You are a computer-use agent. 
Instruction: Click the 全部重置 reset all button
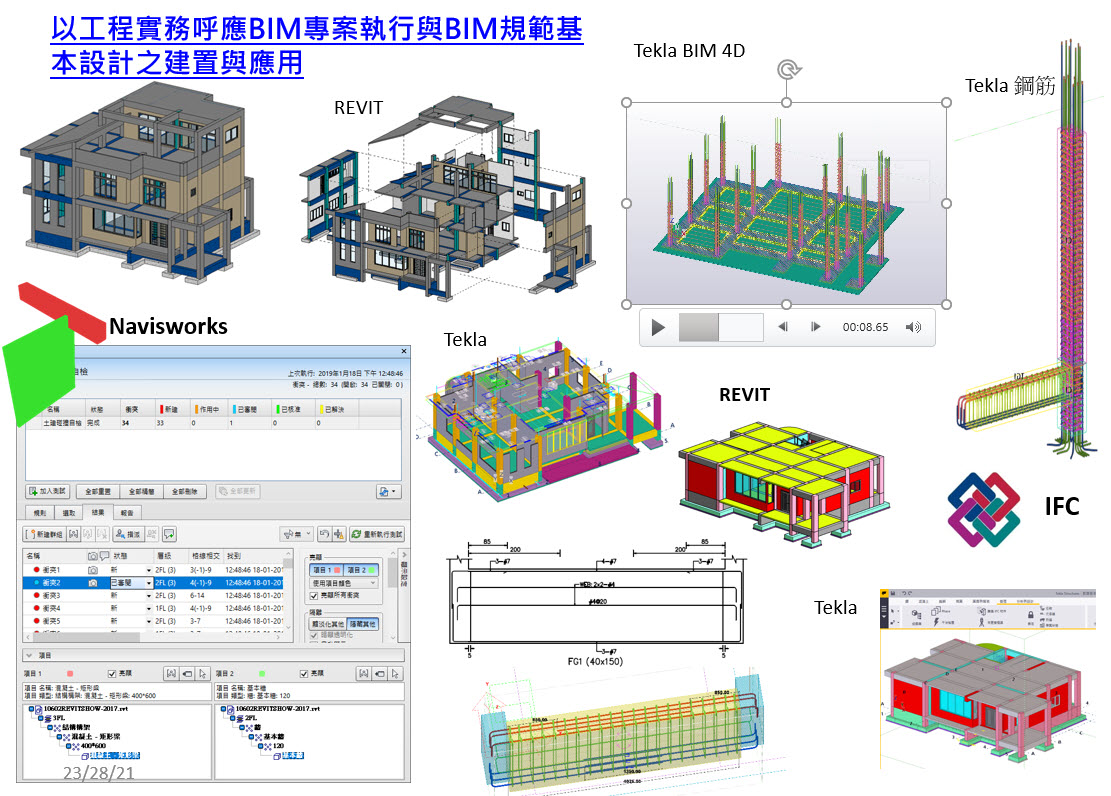(x=98, y=491)
